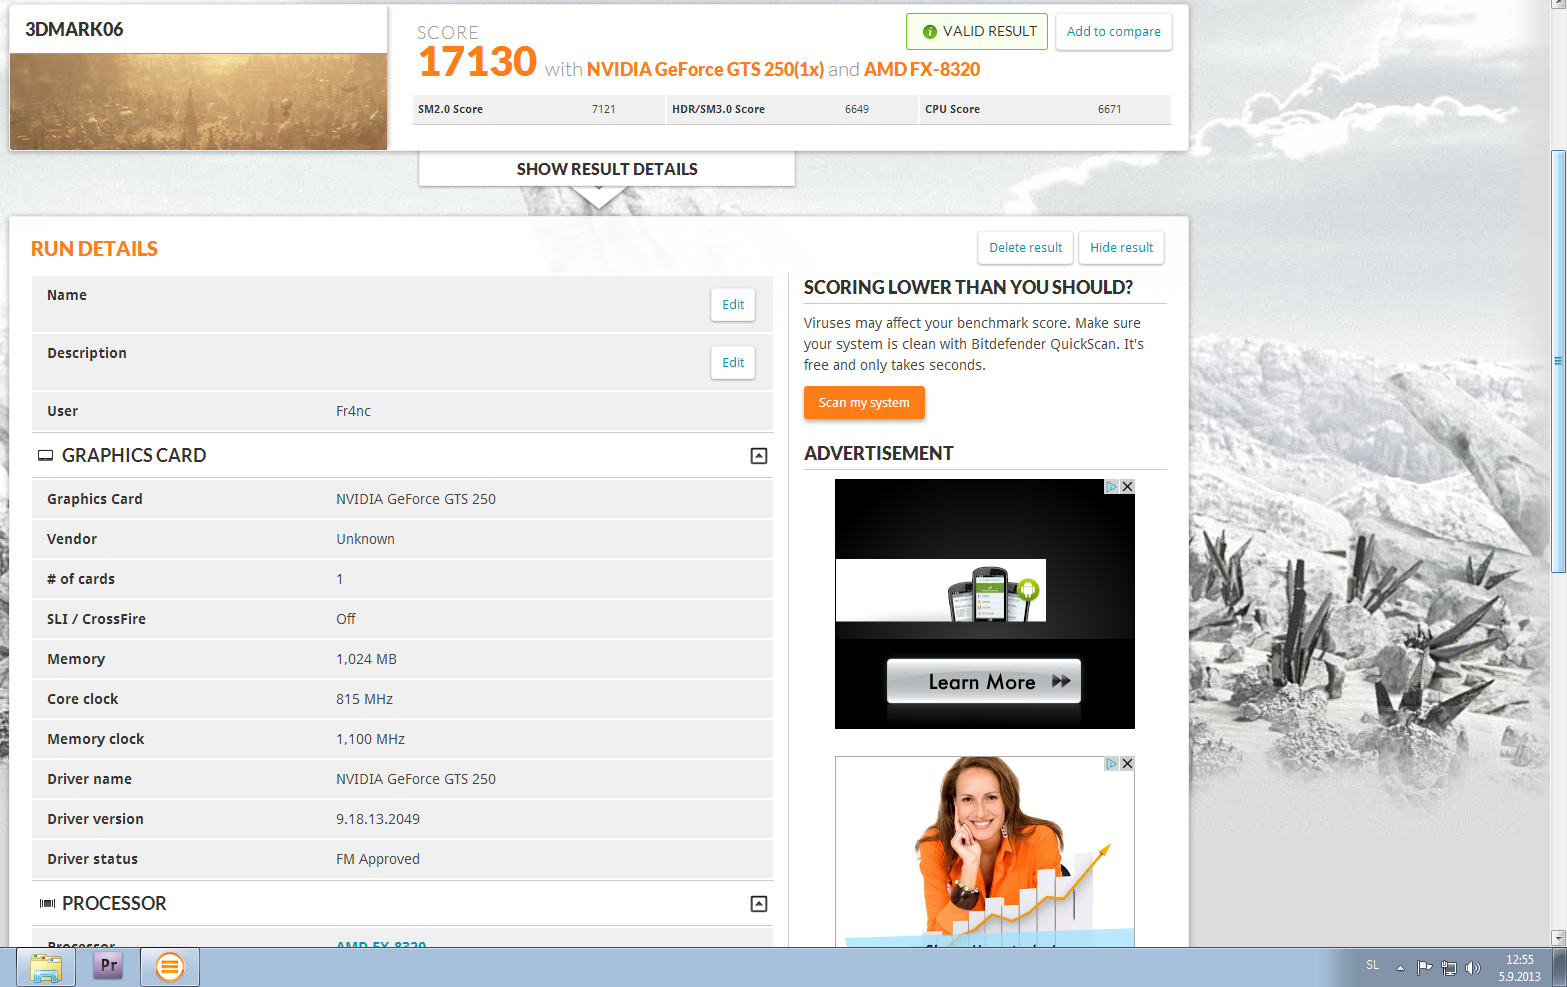Click Driver status FM Approved
This screenshot has height=987, width=1567.
[377, 859]
